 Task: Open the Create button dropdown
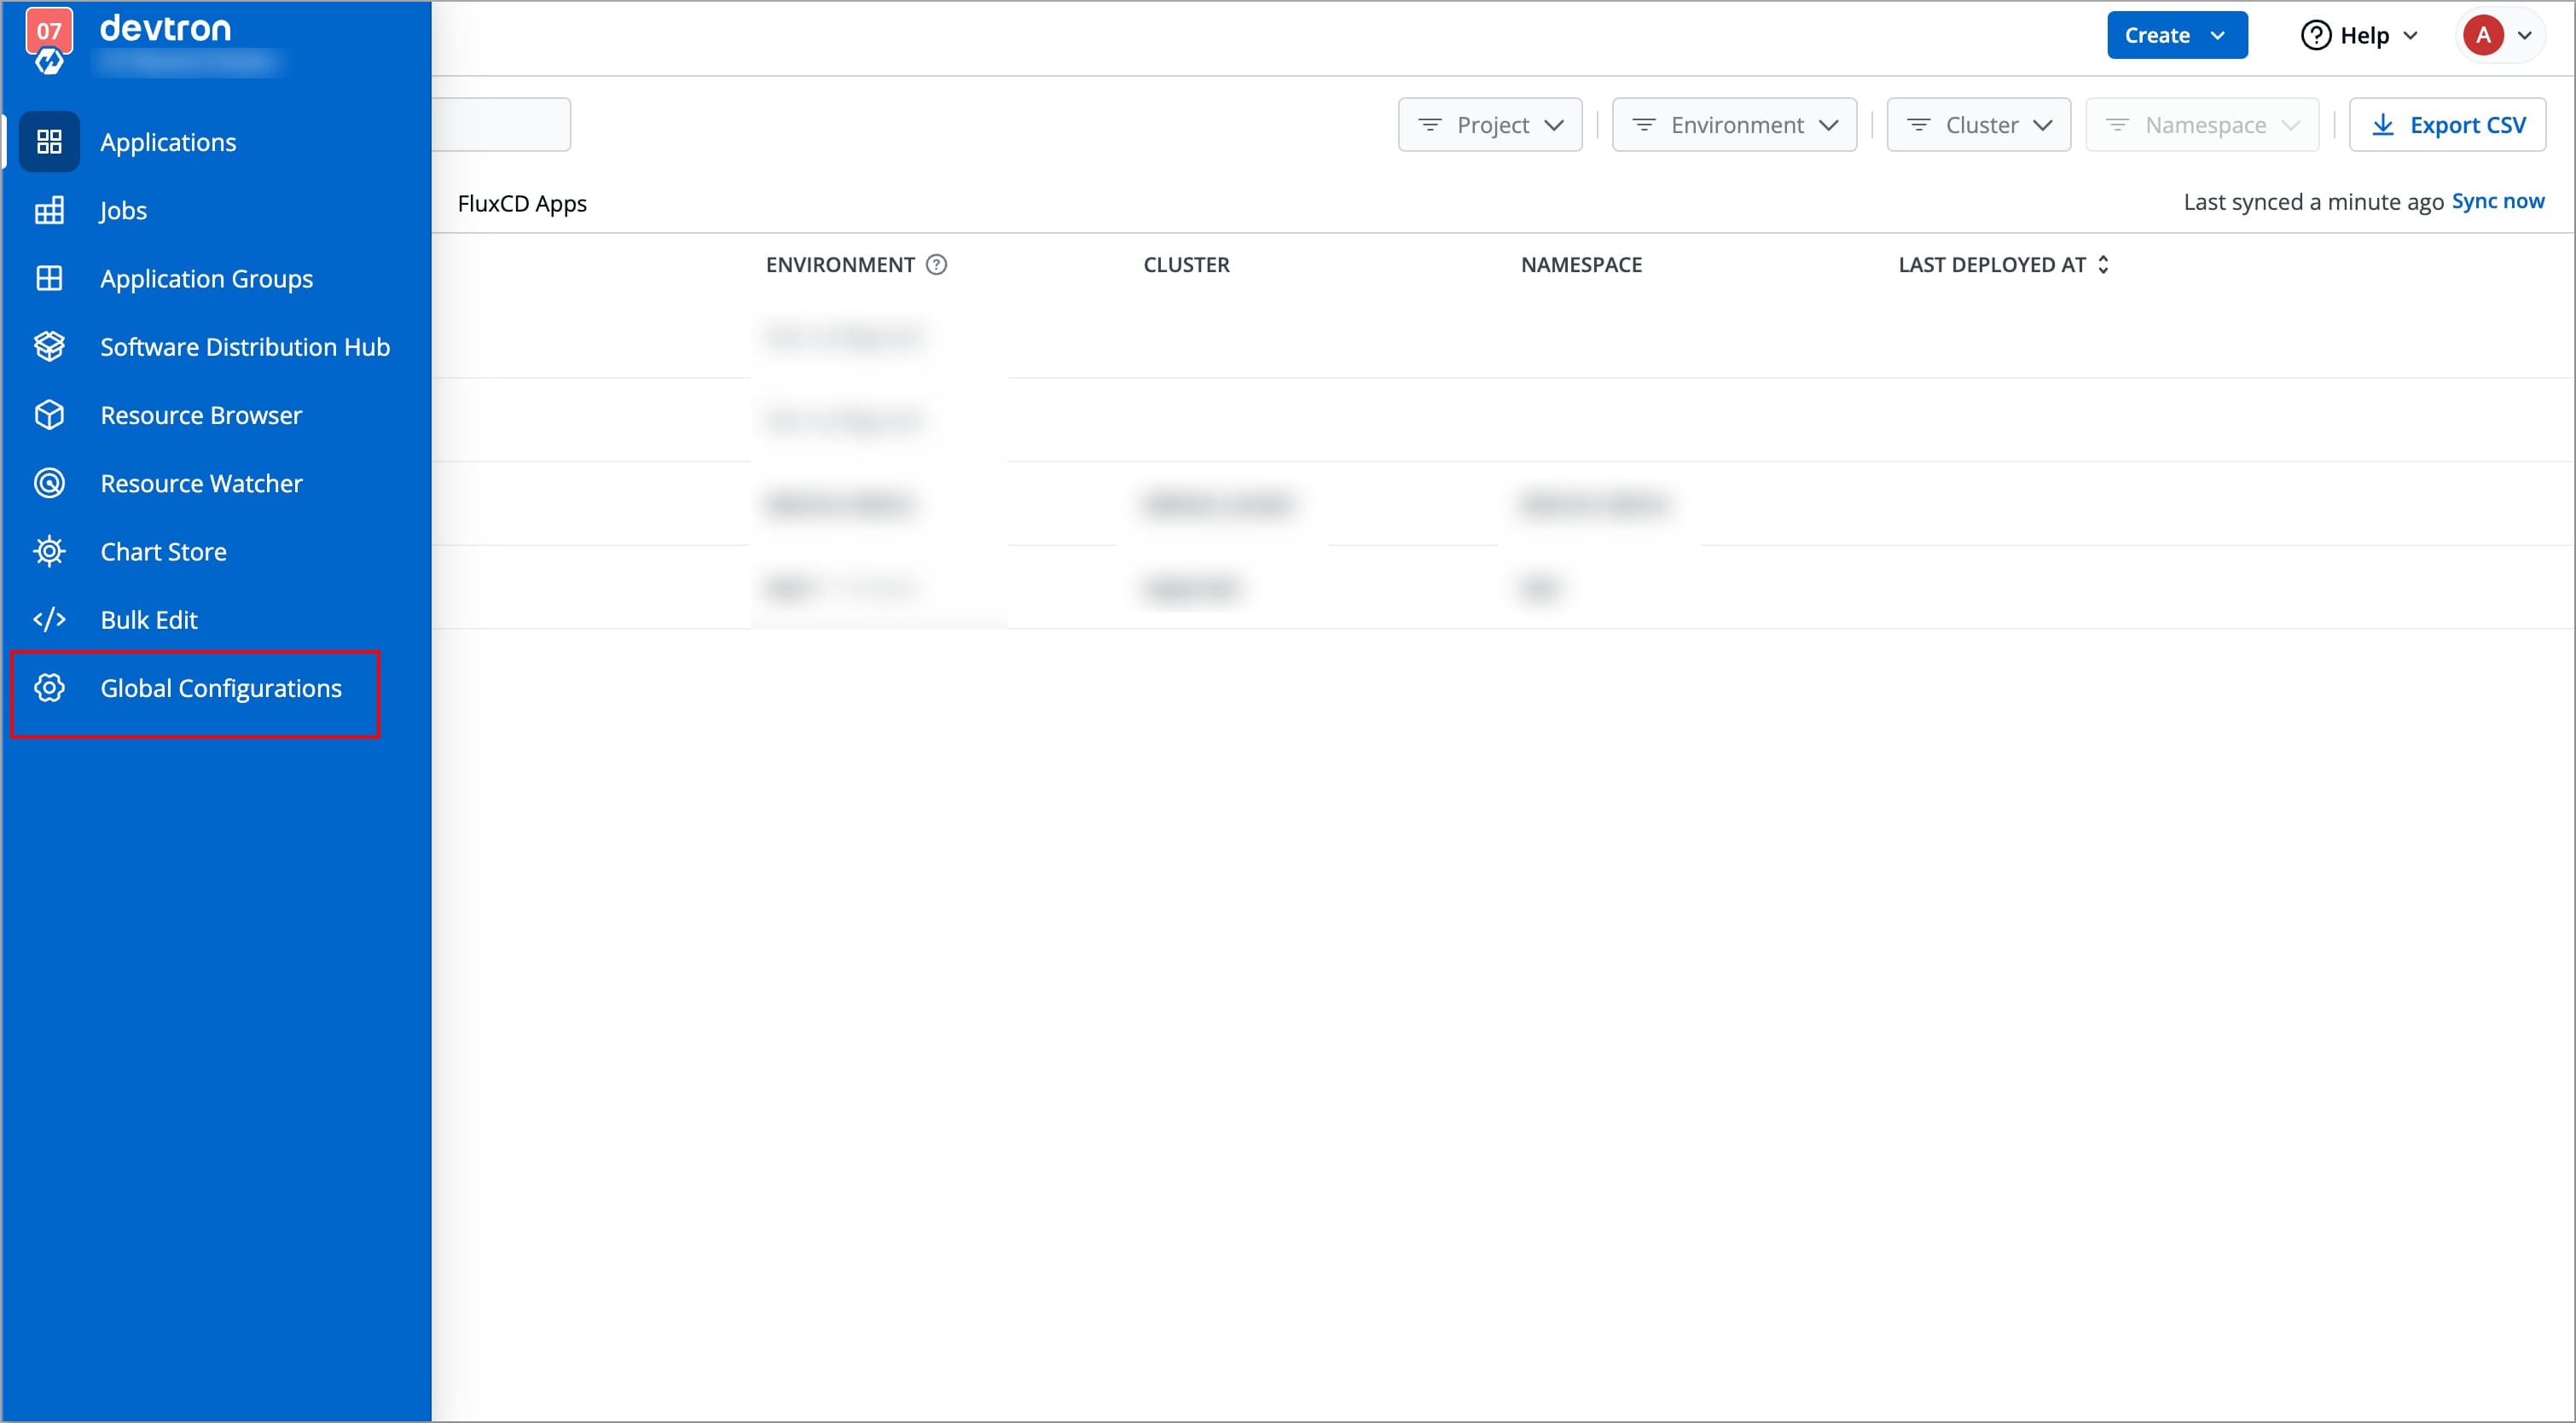(2176, 35)
